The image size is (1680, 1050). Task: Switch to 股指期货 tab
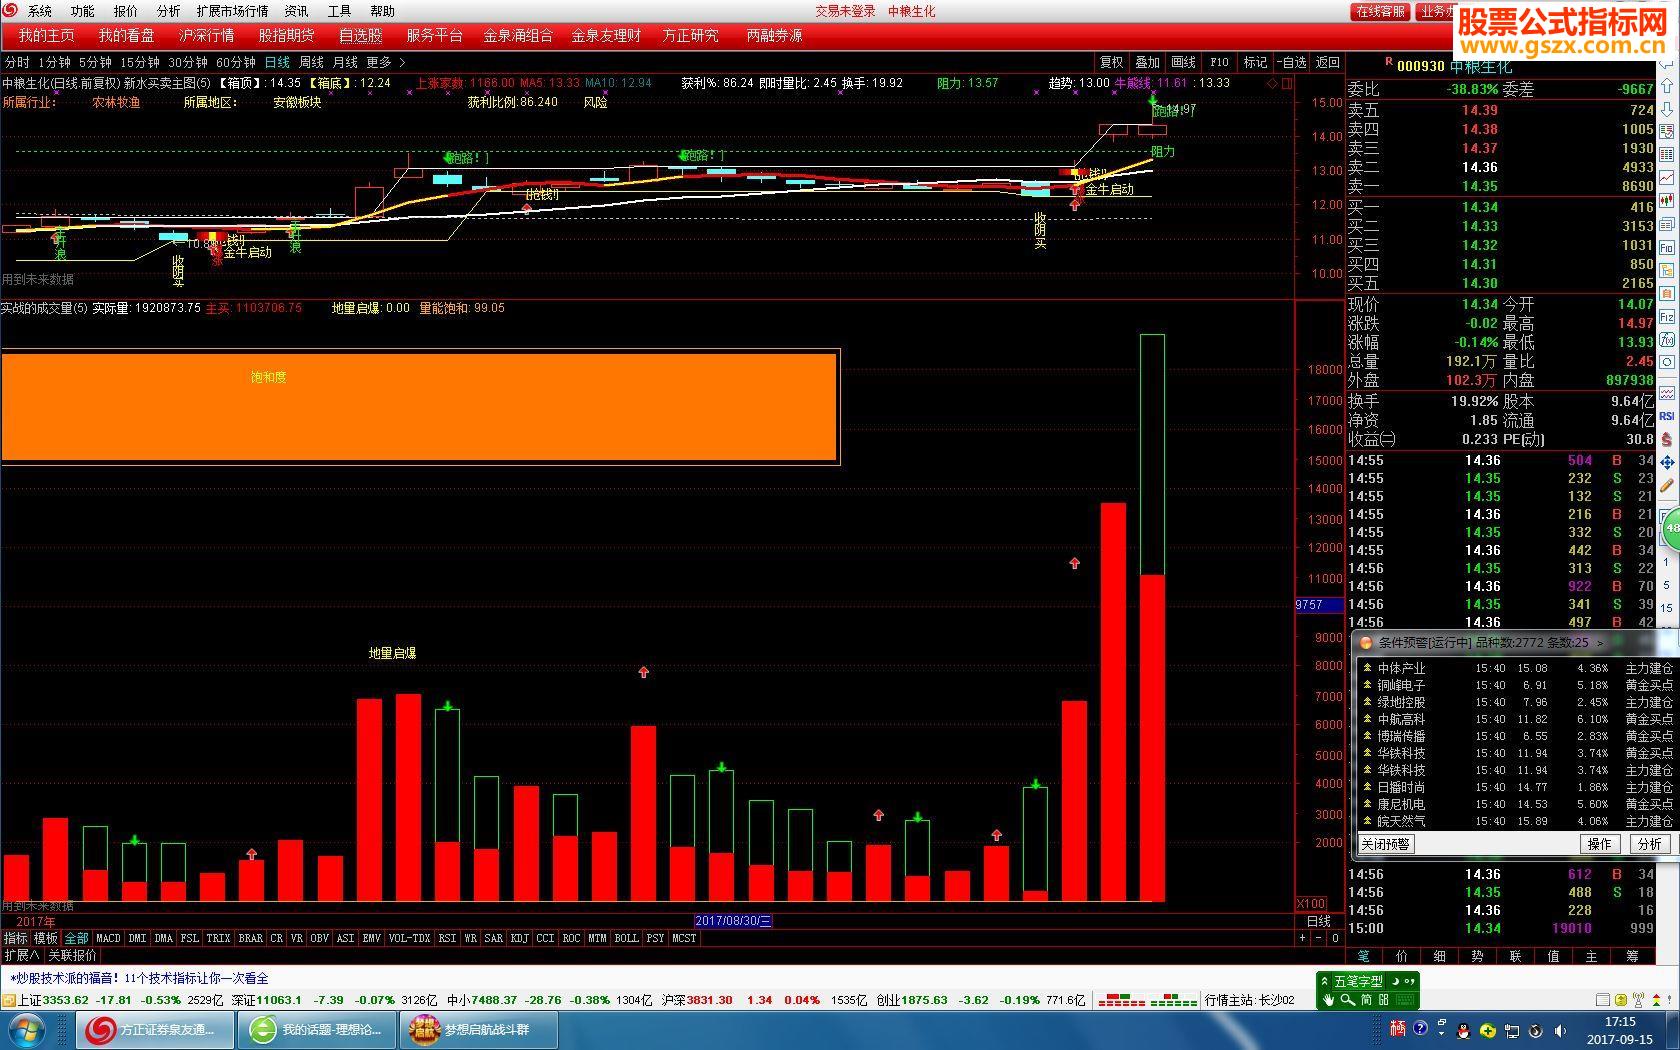(286, 36)
